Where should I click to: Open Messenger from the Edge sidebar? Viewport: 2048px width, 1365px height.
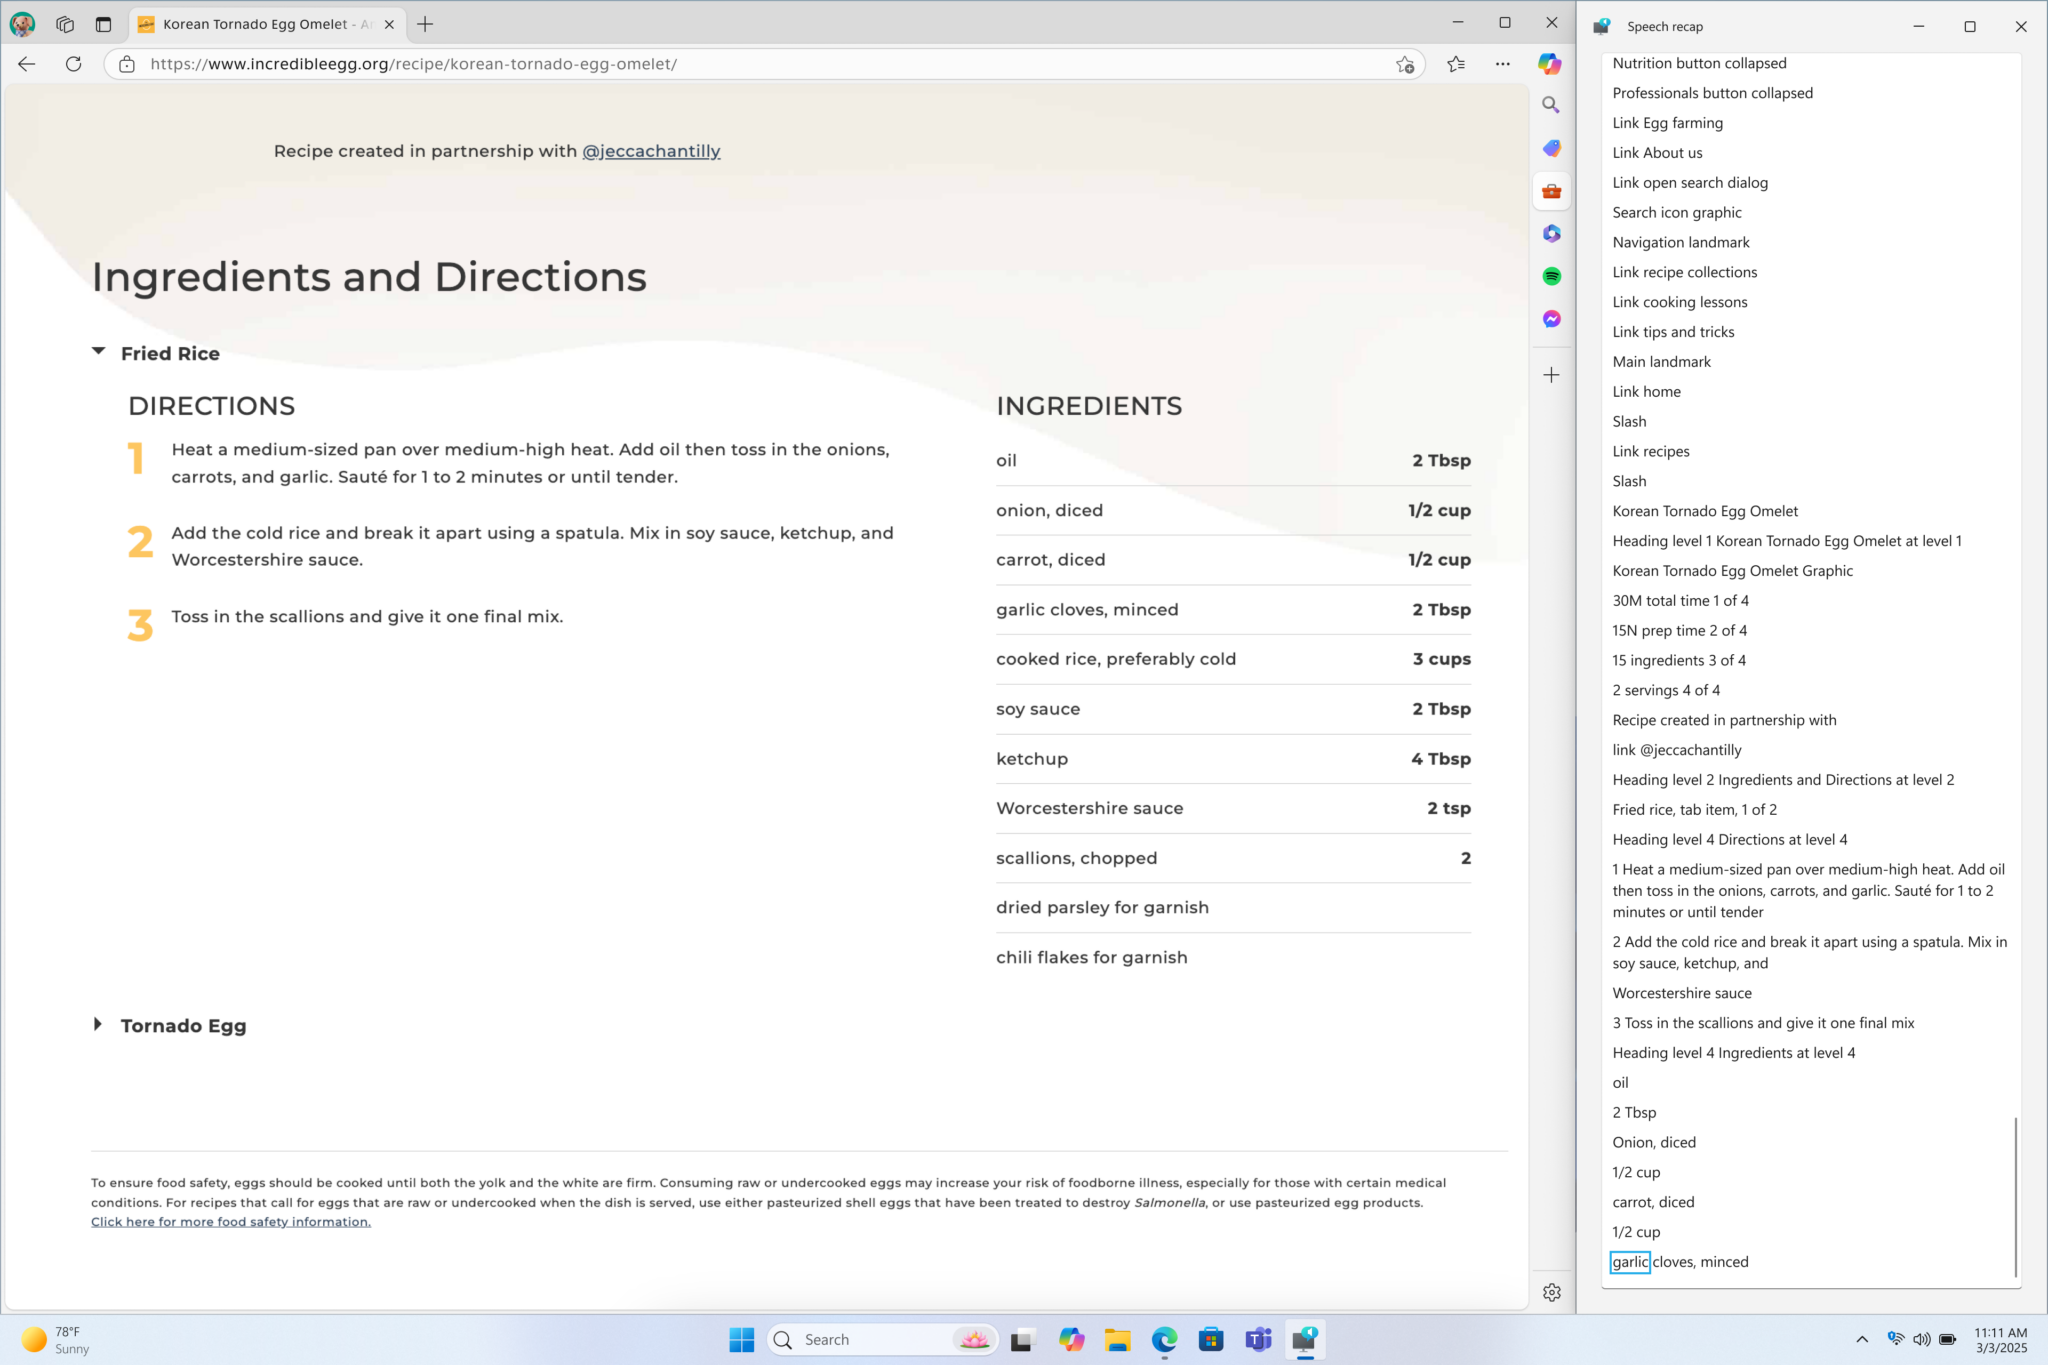[1551, 319]
